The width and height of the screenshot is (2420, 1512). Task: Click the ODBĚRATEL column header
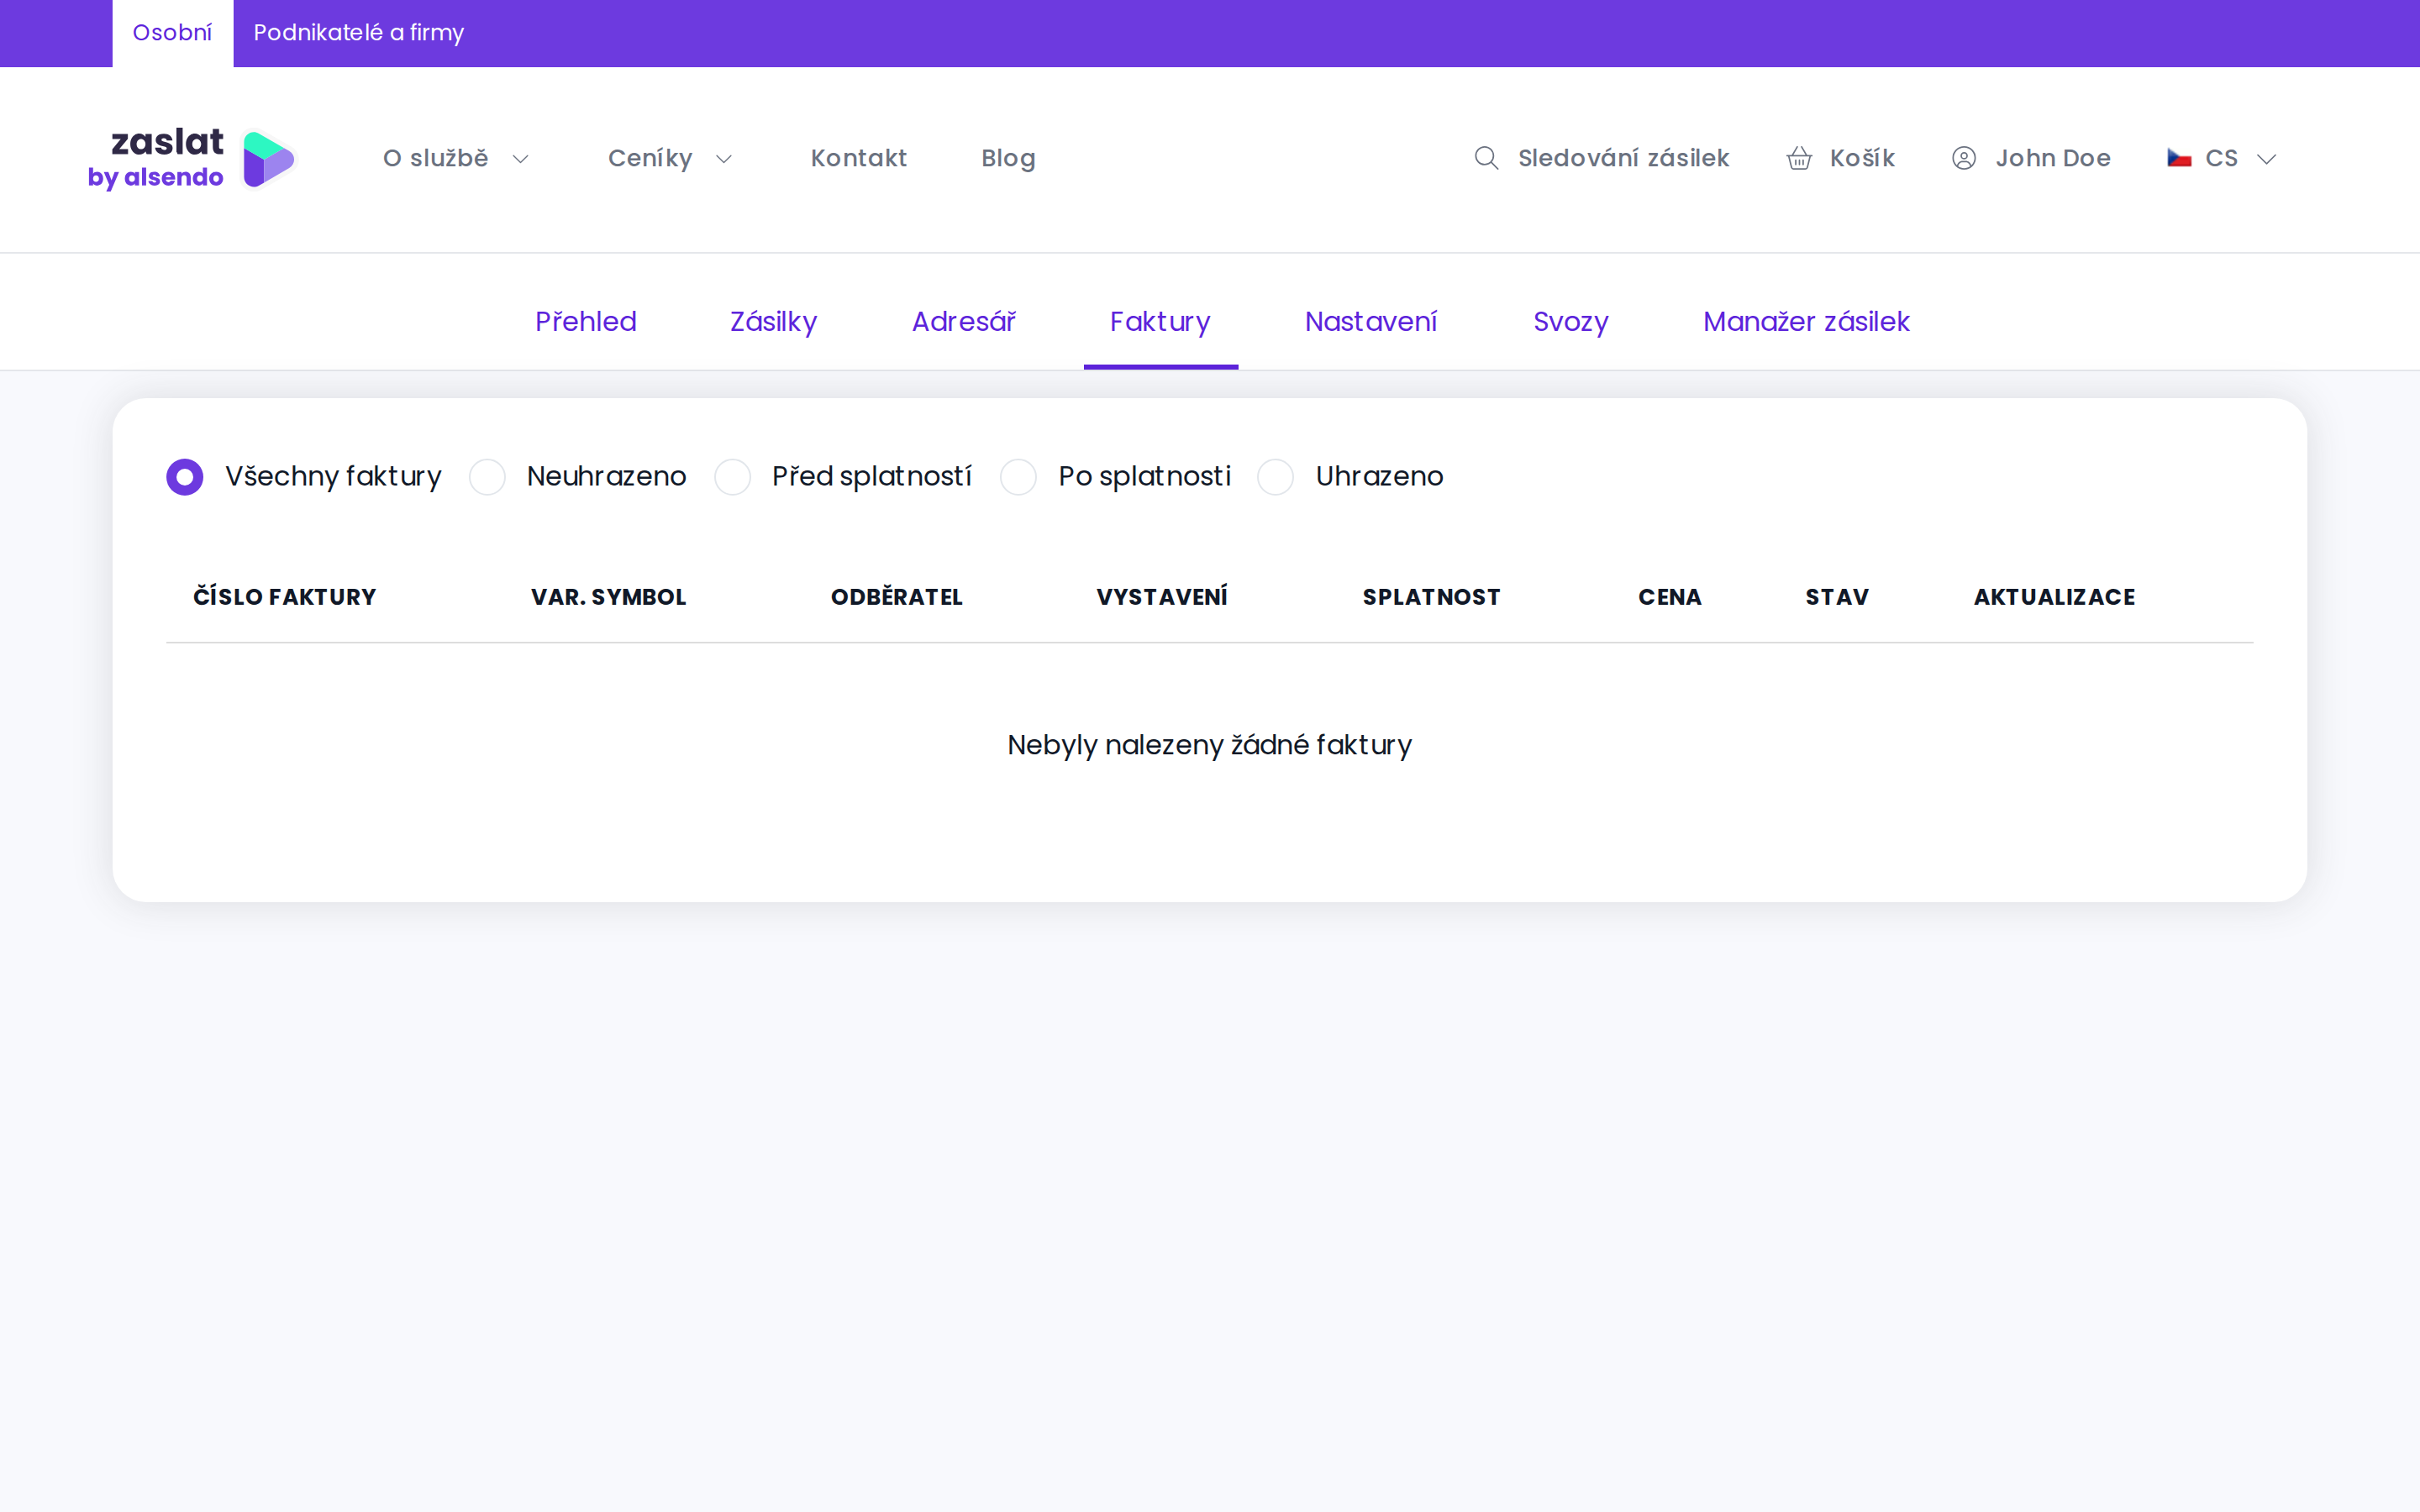pyautogui.click(x=897, y=597)
